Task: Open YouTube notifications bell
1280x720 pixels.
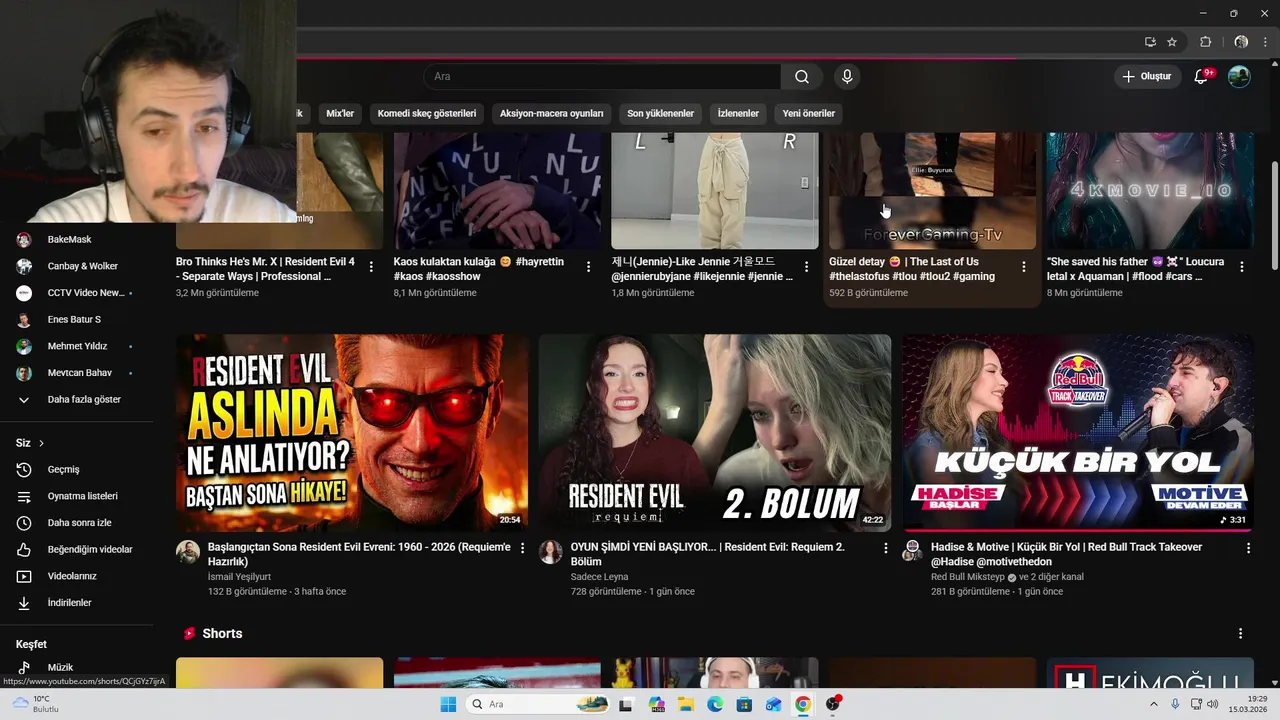Action: point(1202,77)
